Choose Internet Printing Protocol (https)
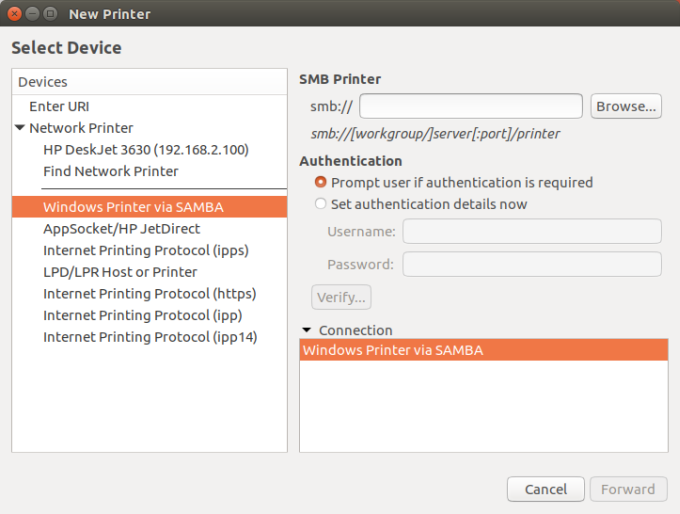Viewport: 680px width, 514px height. pos(149,293)
